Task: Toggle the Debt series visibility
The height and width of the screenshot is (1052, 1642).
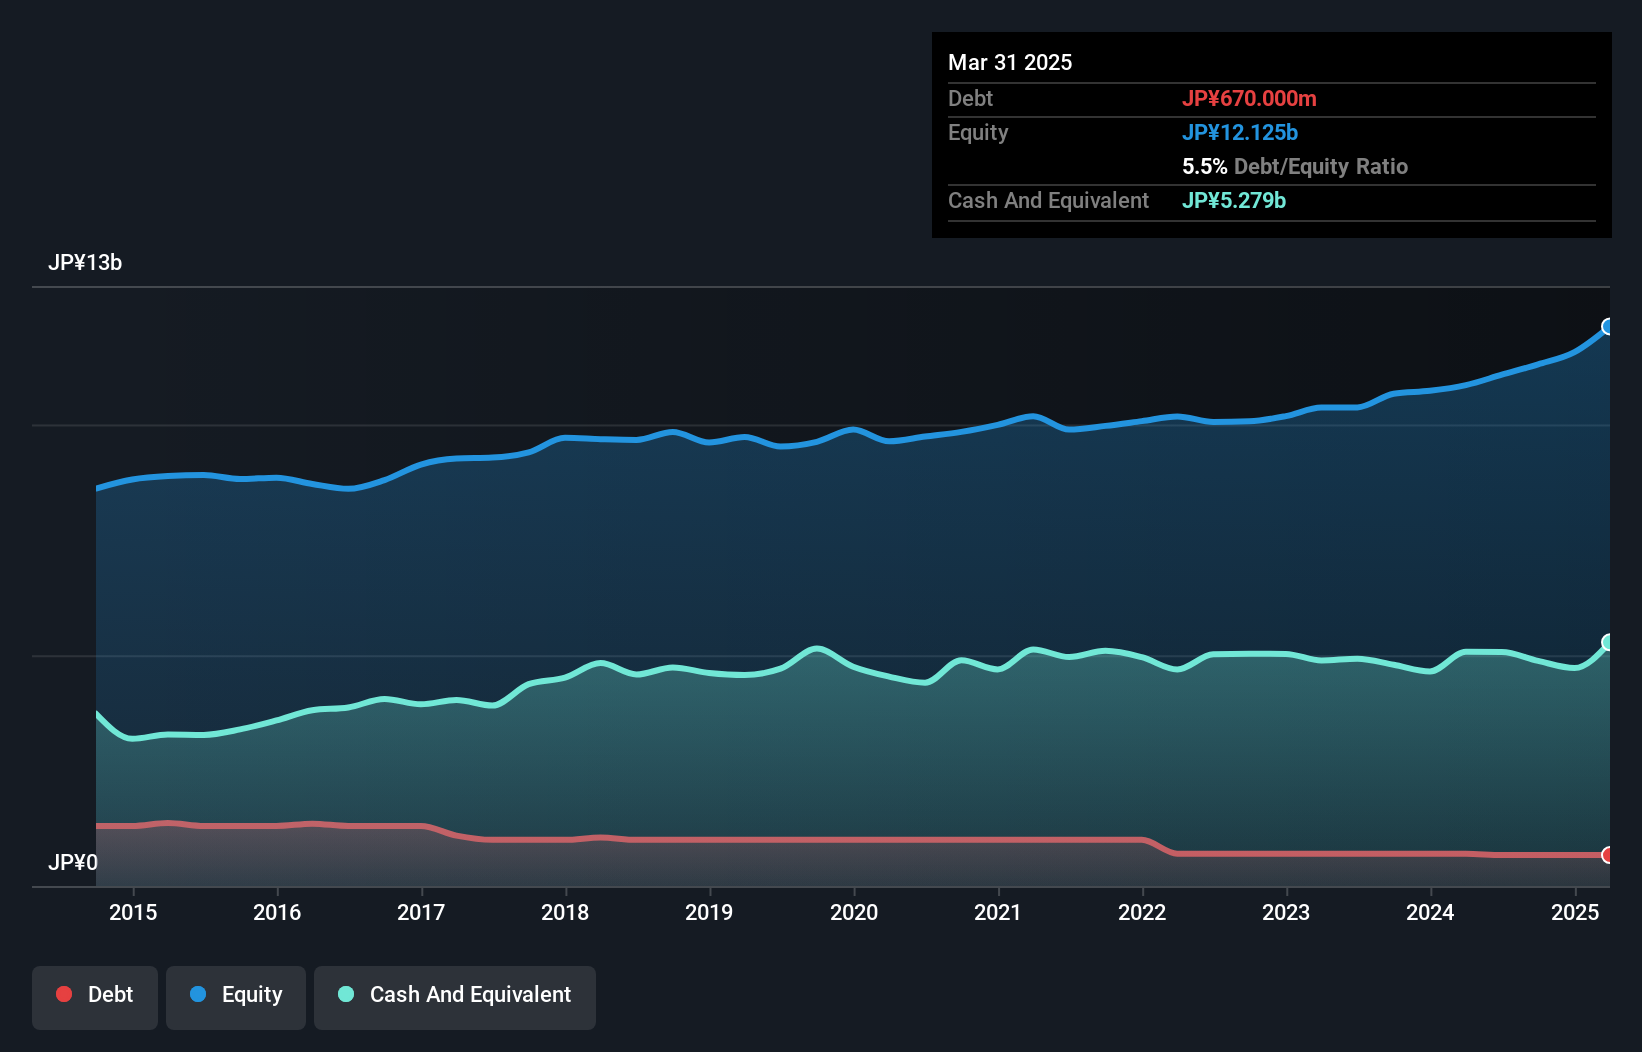Action: pyautogui.click(x=95, y=996)
